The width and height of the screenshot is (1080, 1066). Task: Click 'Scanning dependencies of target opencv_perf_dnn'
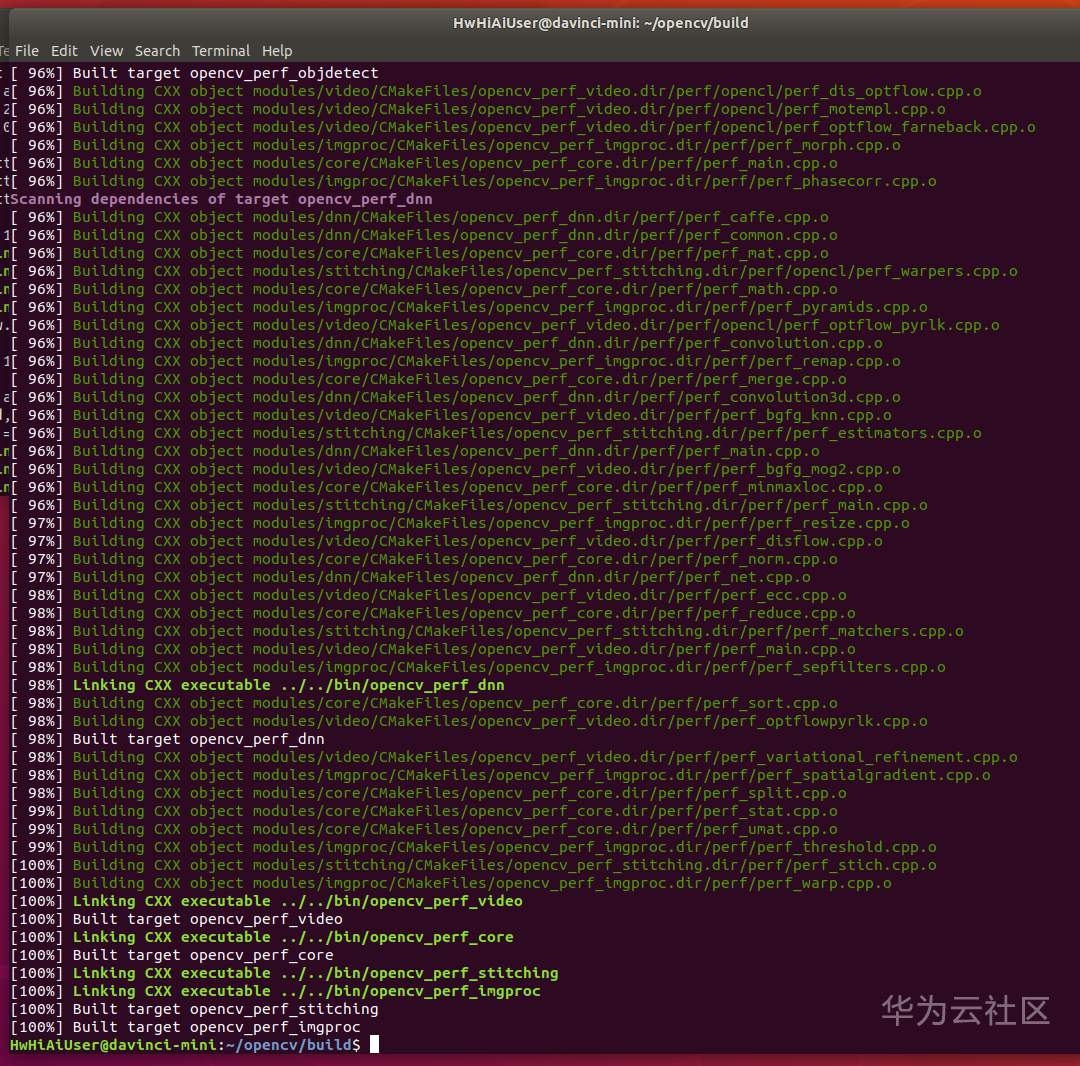[x=221, y=199]
